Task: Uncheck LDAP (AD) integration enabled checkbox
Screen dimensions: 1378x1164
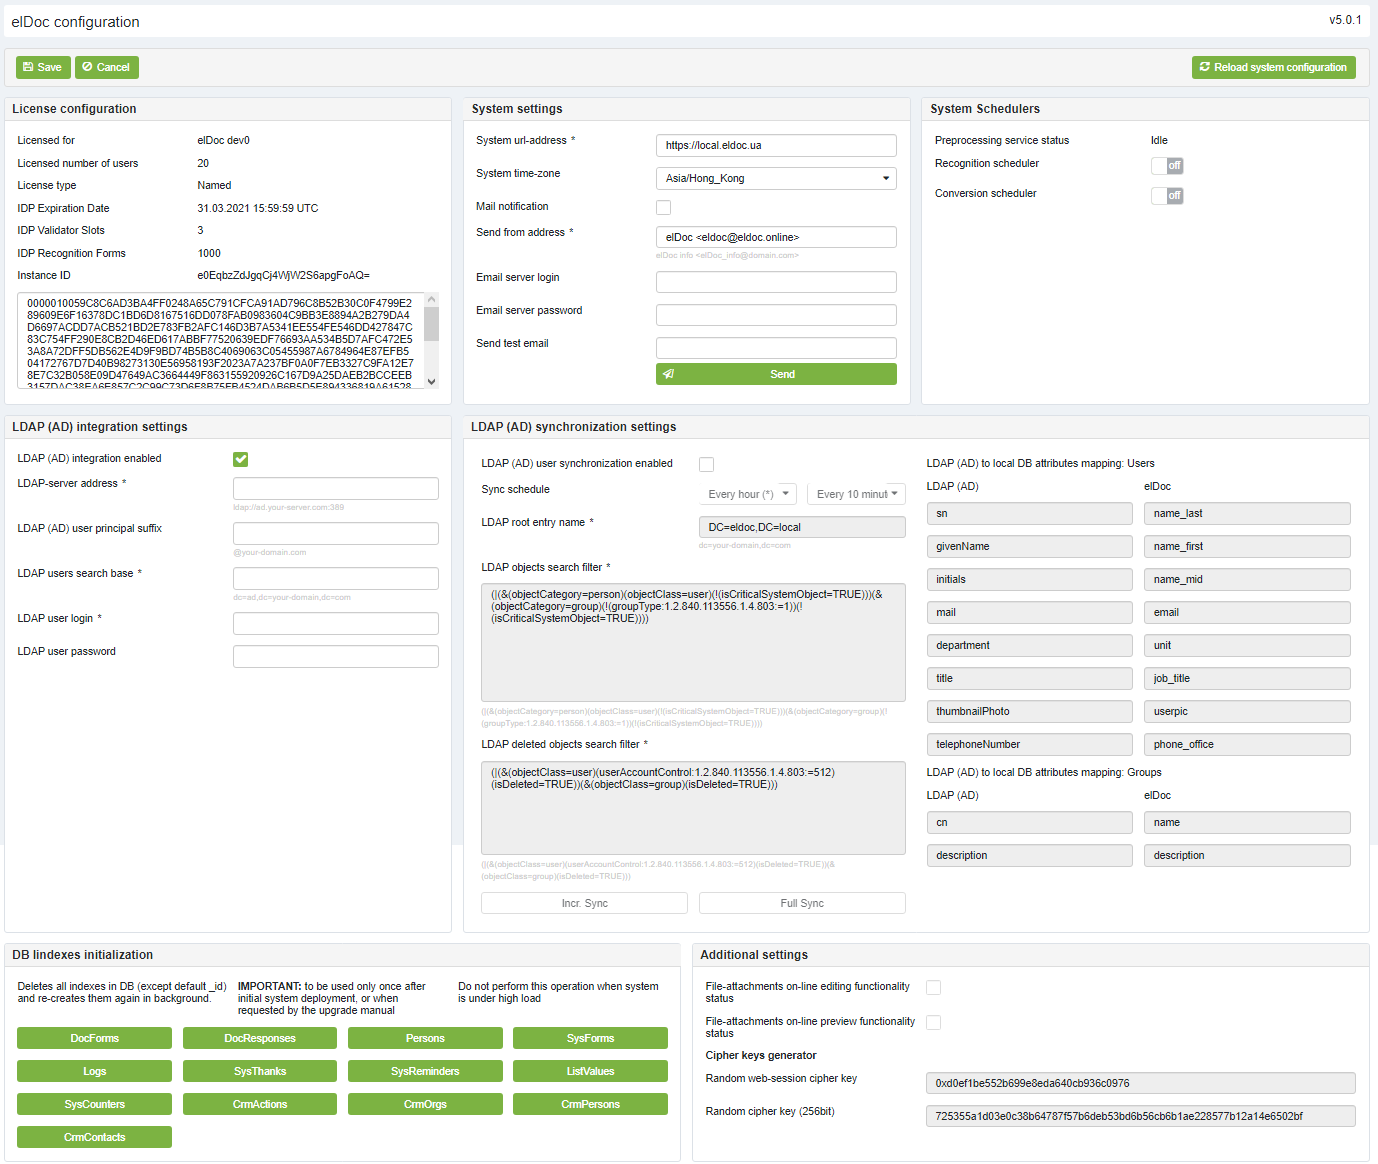Action: (241, 459)
